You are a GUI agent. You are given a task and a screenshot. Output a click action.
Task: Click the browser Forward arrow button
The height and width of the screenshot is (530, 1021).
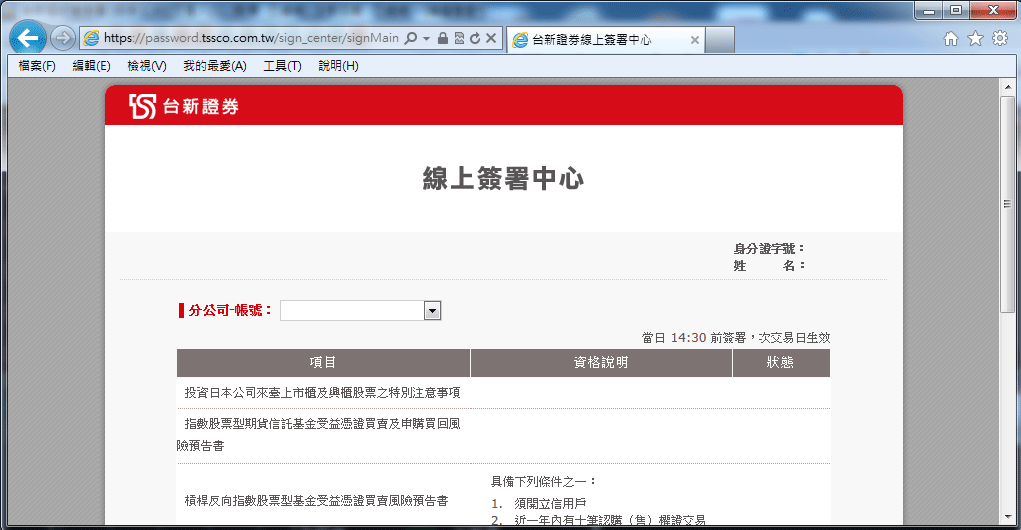(63, 38)
